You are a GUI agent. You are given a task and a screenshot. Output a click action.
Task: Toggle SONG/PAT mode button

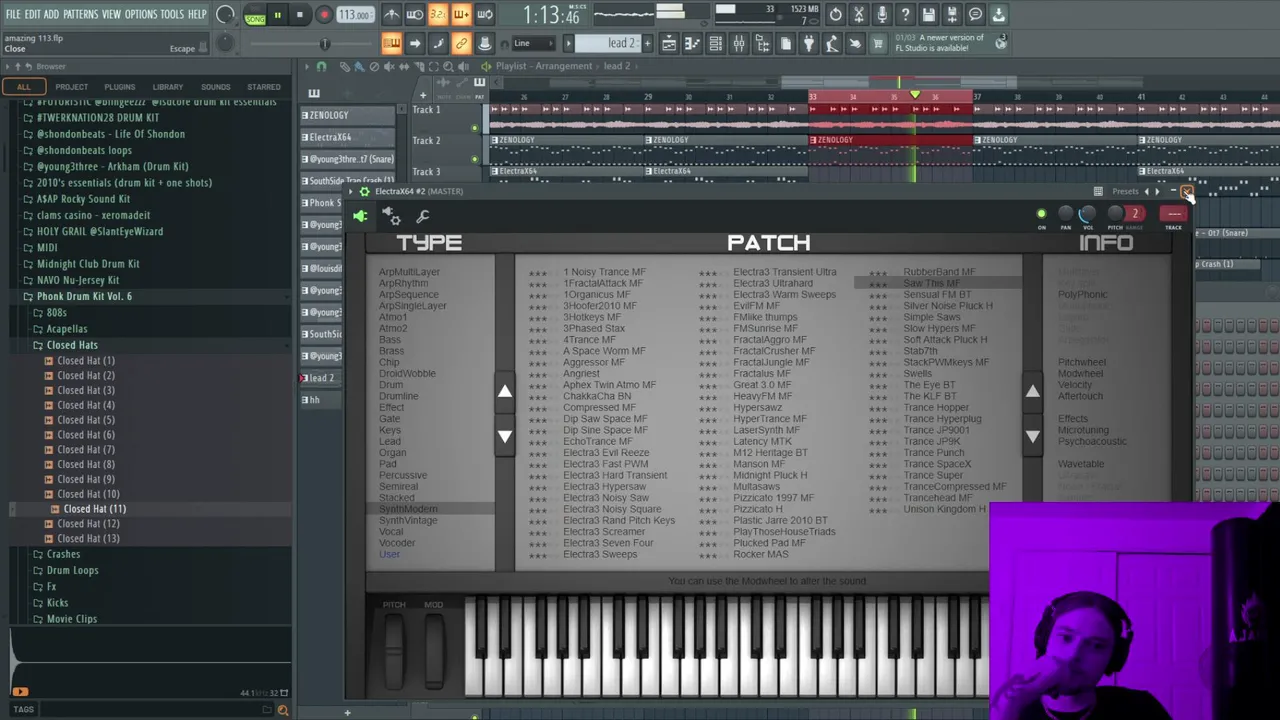click(x=255, y=16)
